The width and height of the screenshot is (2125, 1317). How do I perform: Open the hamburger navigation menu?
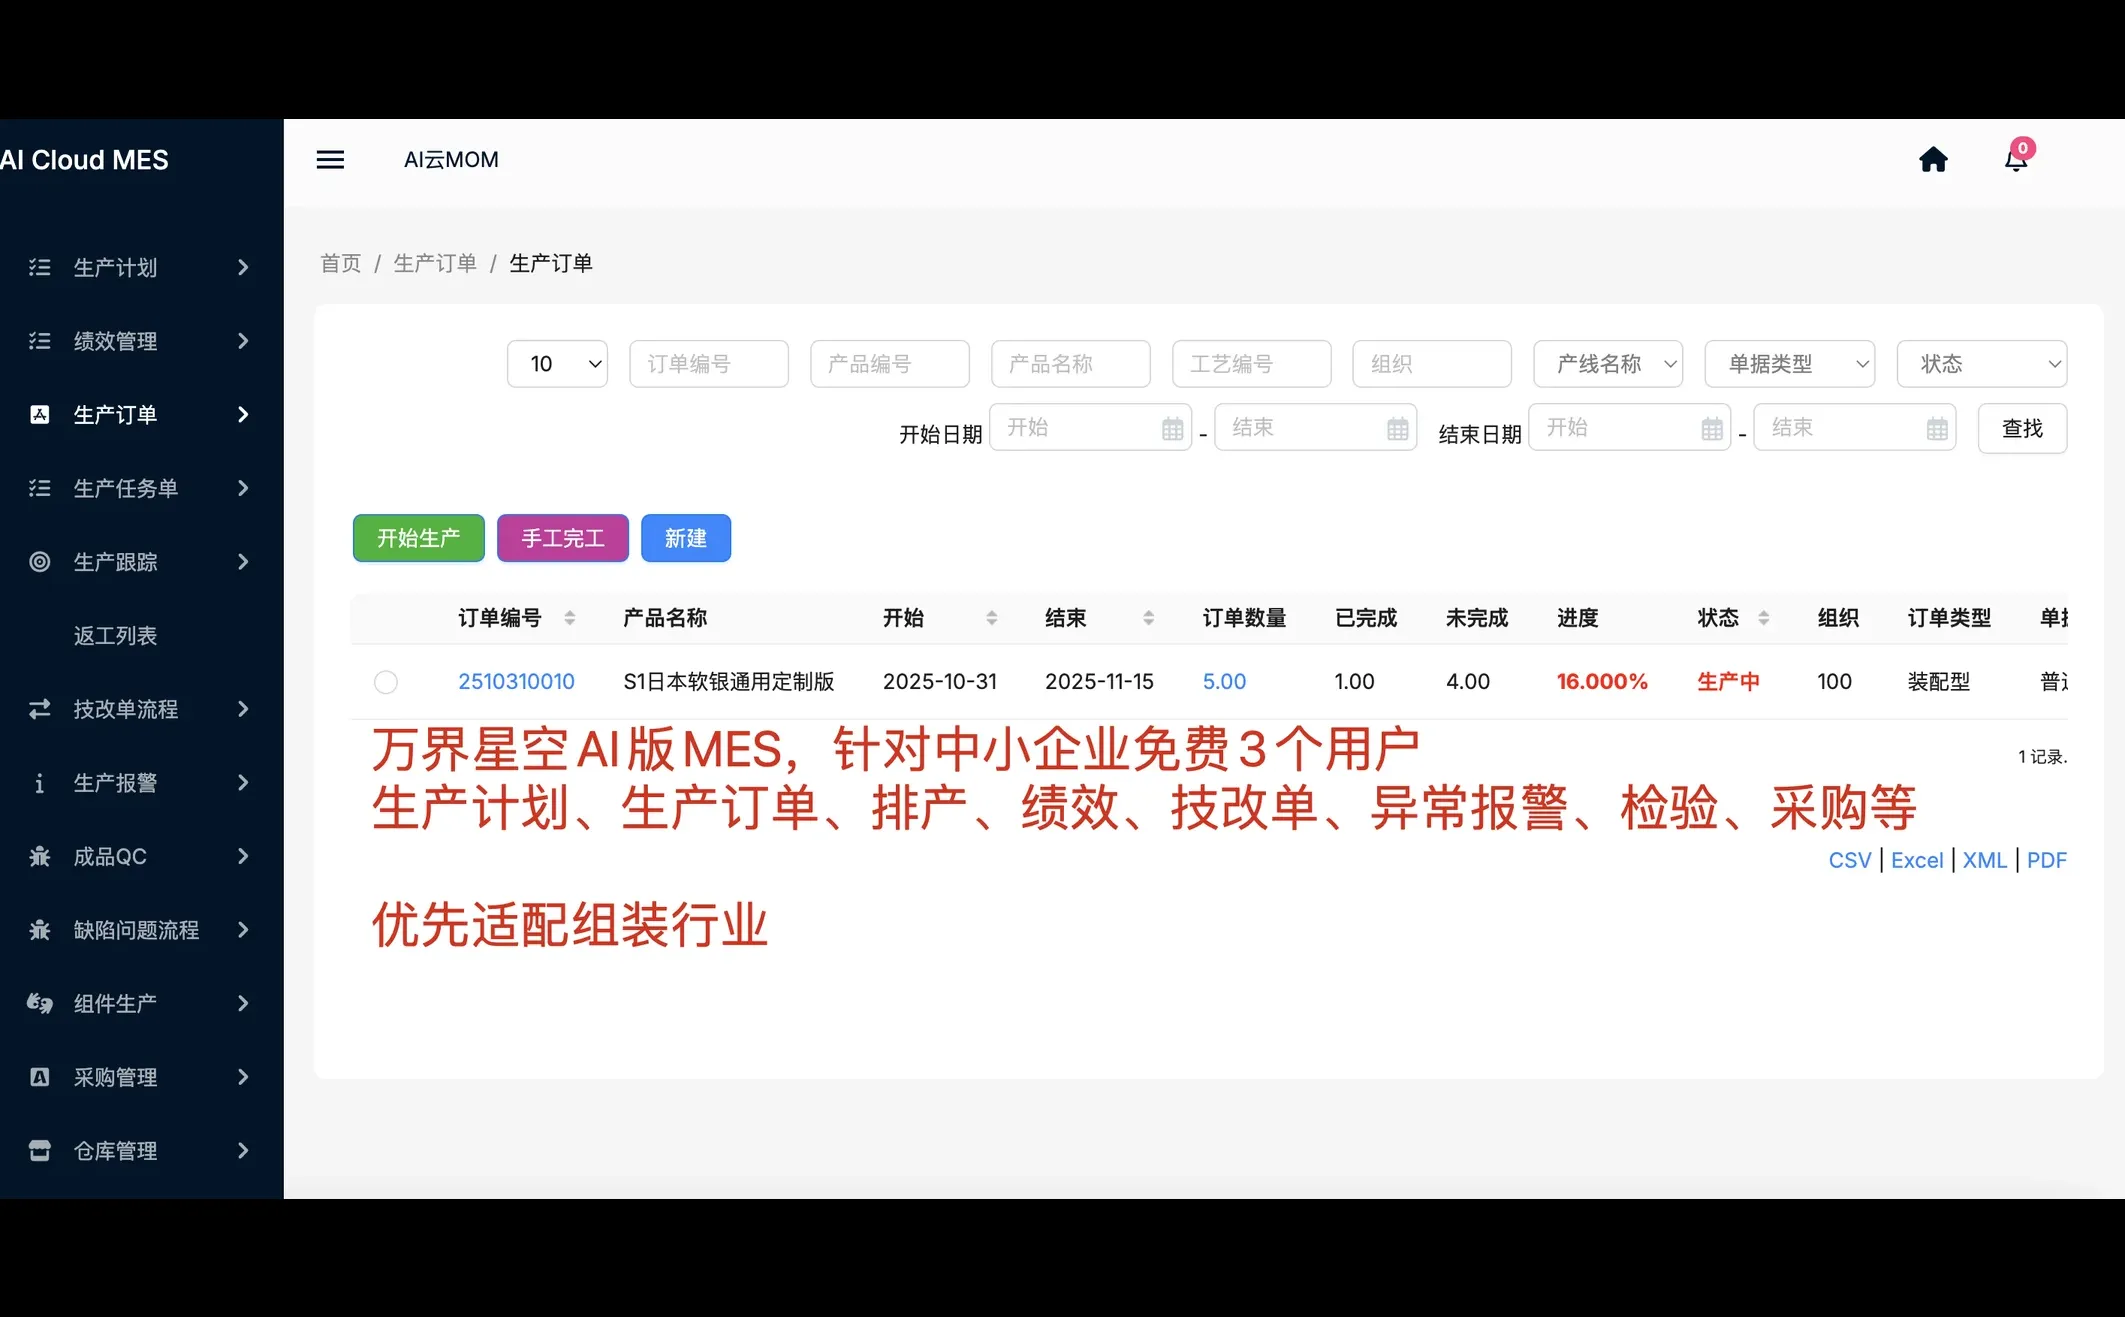pyautogui.click(x=331, y=159)
